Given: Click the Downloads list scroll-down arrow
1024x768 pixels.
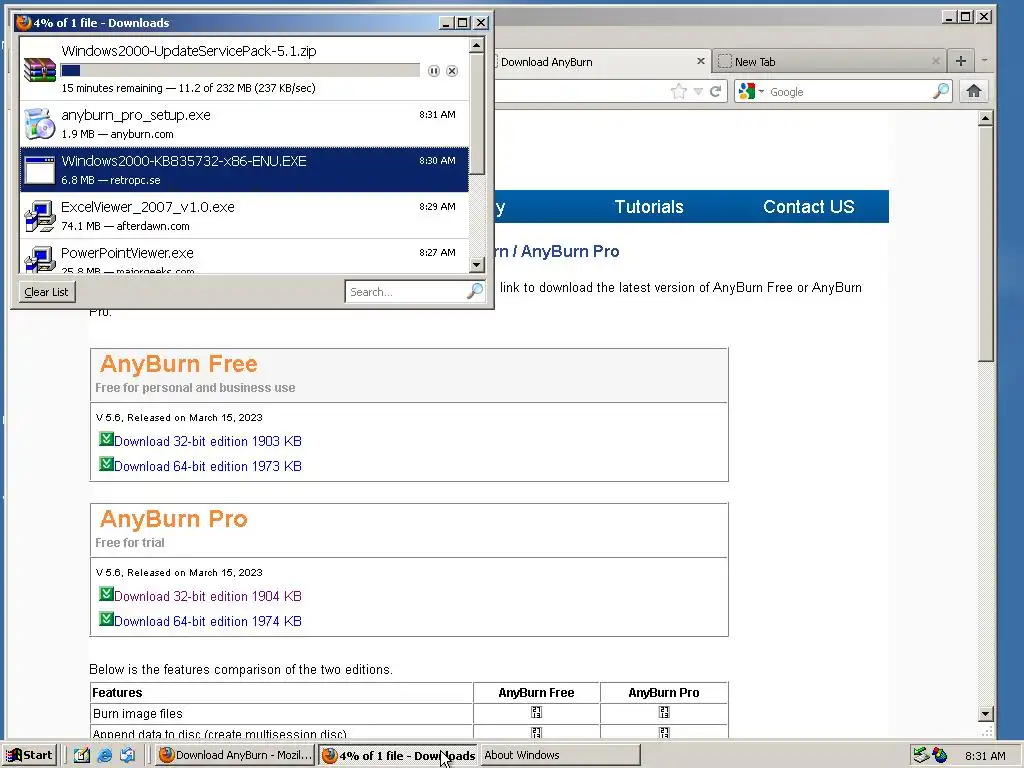Looking at the screenshot, I should tap(477, 264).
